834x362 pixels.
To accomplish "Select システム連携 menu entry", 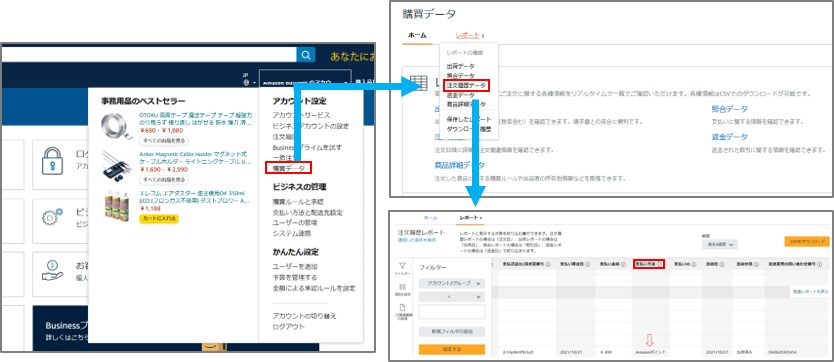I will [x=291, y=233].
